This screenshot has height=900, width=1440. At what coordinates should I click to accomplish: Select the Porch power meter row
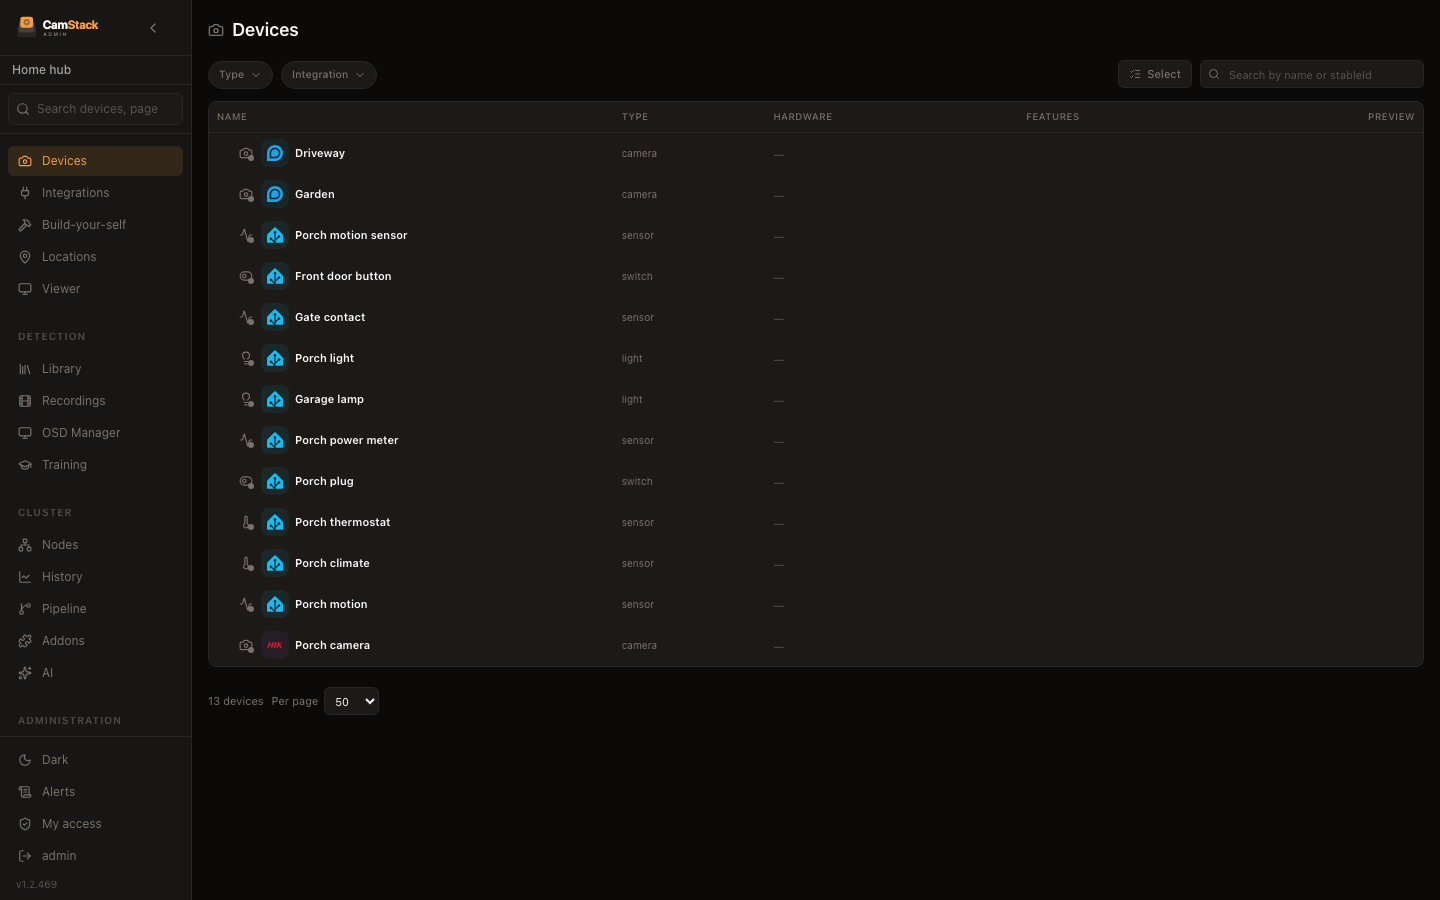pos(815,440)
